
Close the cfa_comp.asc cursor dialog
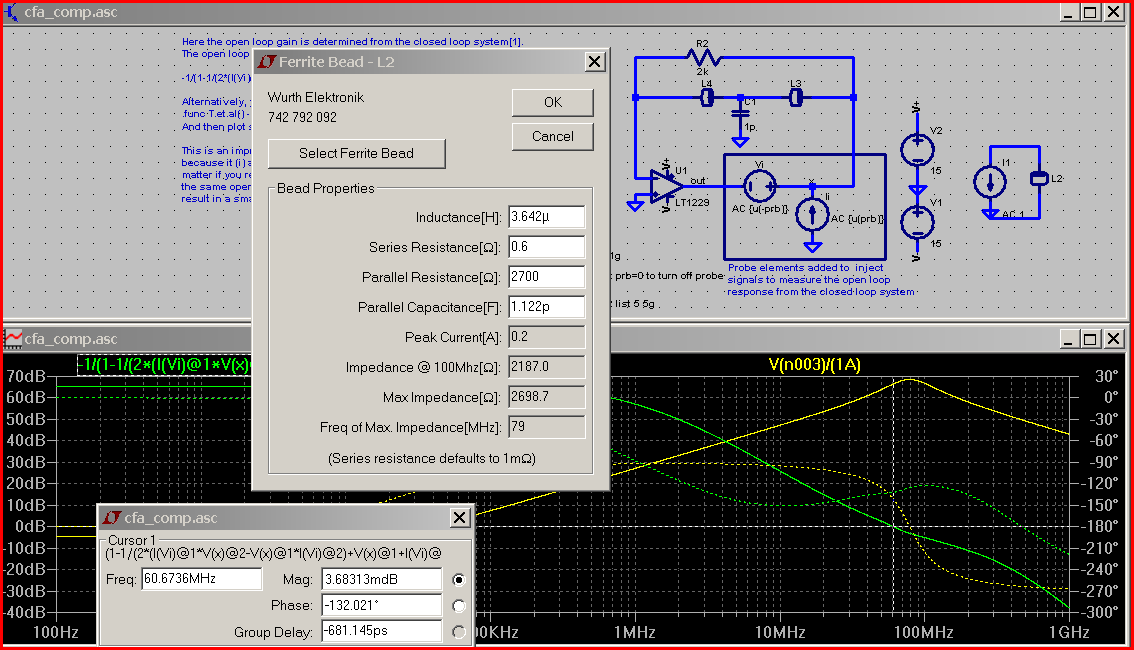[460, 518]
